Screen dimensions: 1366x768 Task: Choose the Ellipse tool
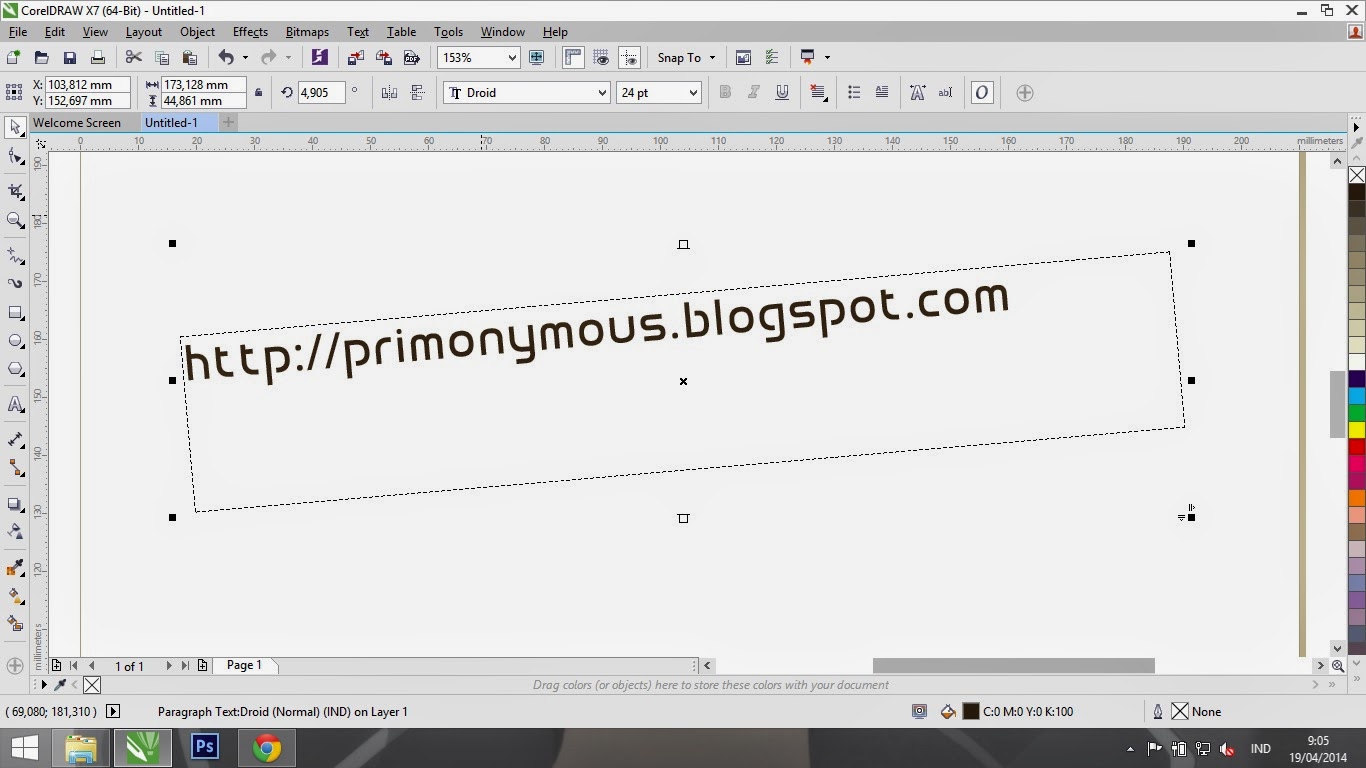15,341
